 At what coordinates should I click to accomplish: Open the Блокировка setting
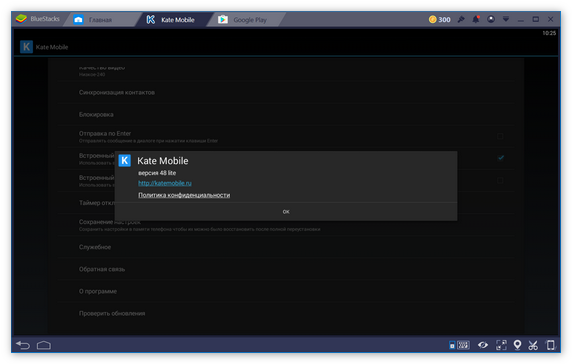tap(286, 115)
